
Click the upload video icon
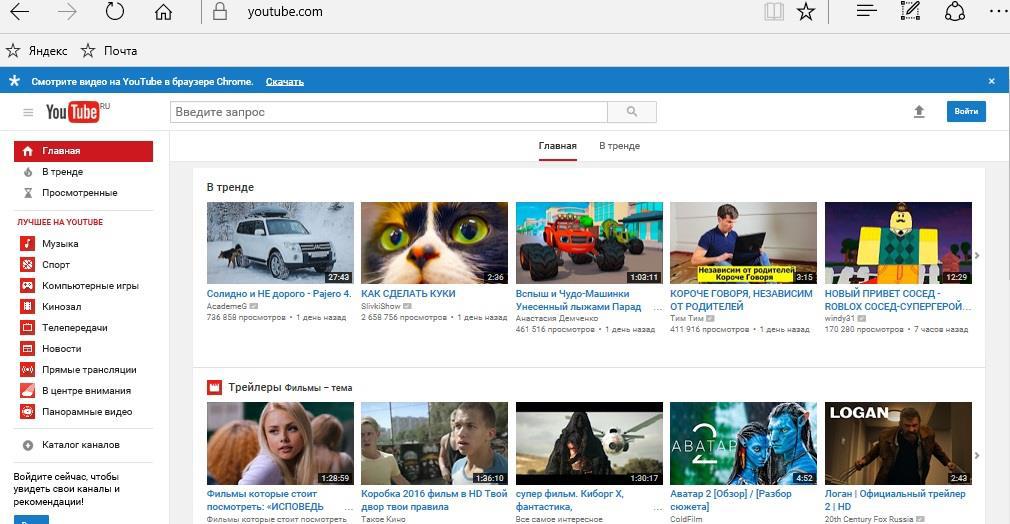pos(919,112)
